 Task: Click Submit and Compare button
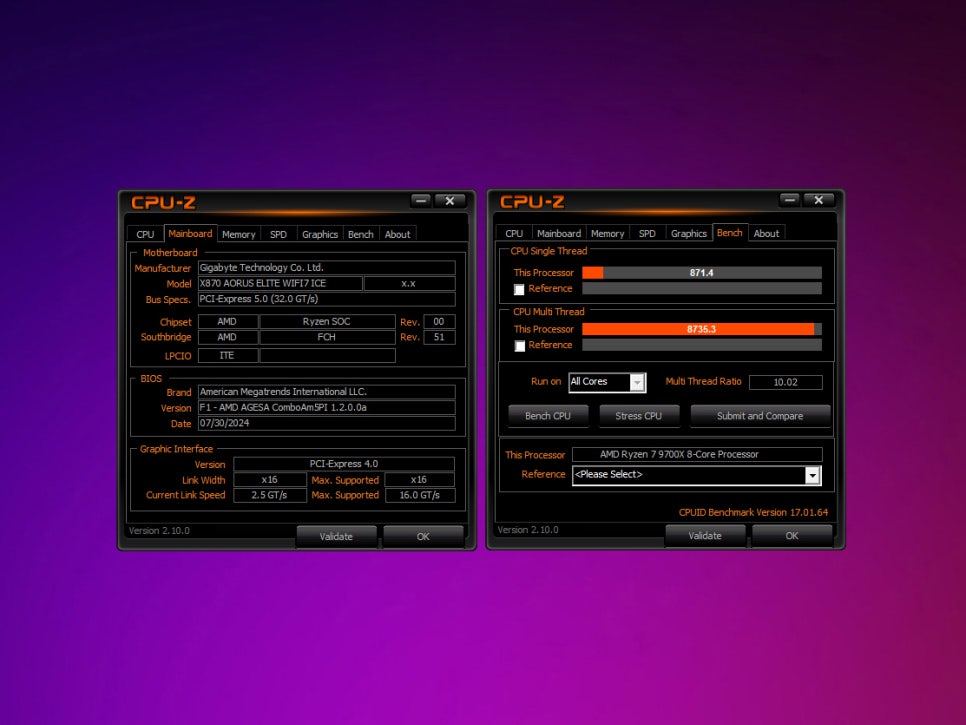pyautogui.click(x=760, y=416)
